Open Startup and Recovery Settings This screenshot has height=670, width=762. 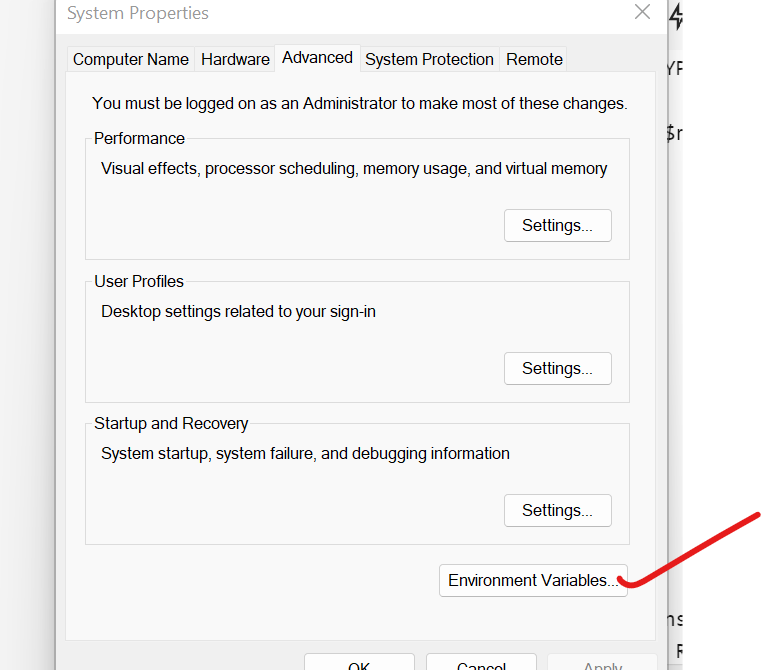point(557,511)
